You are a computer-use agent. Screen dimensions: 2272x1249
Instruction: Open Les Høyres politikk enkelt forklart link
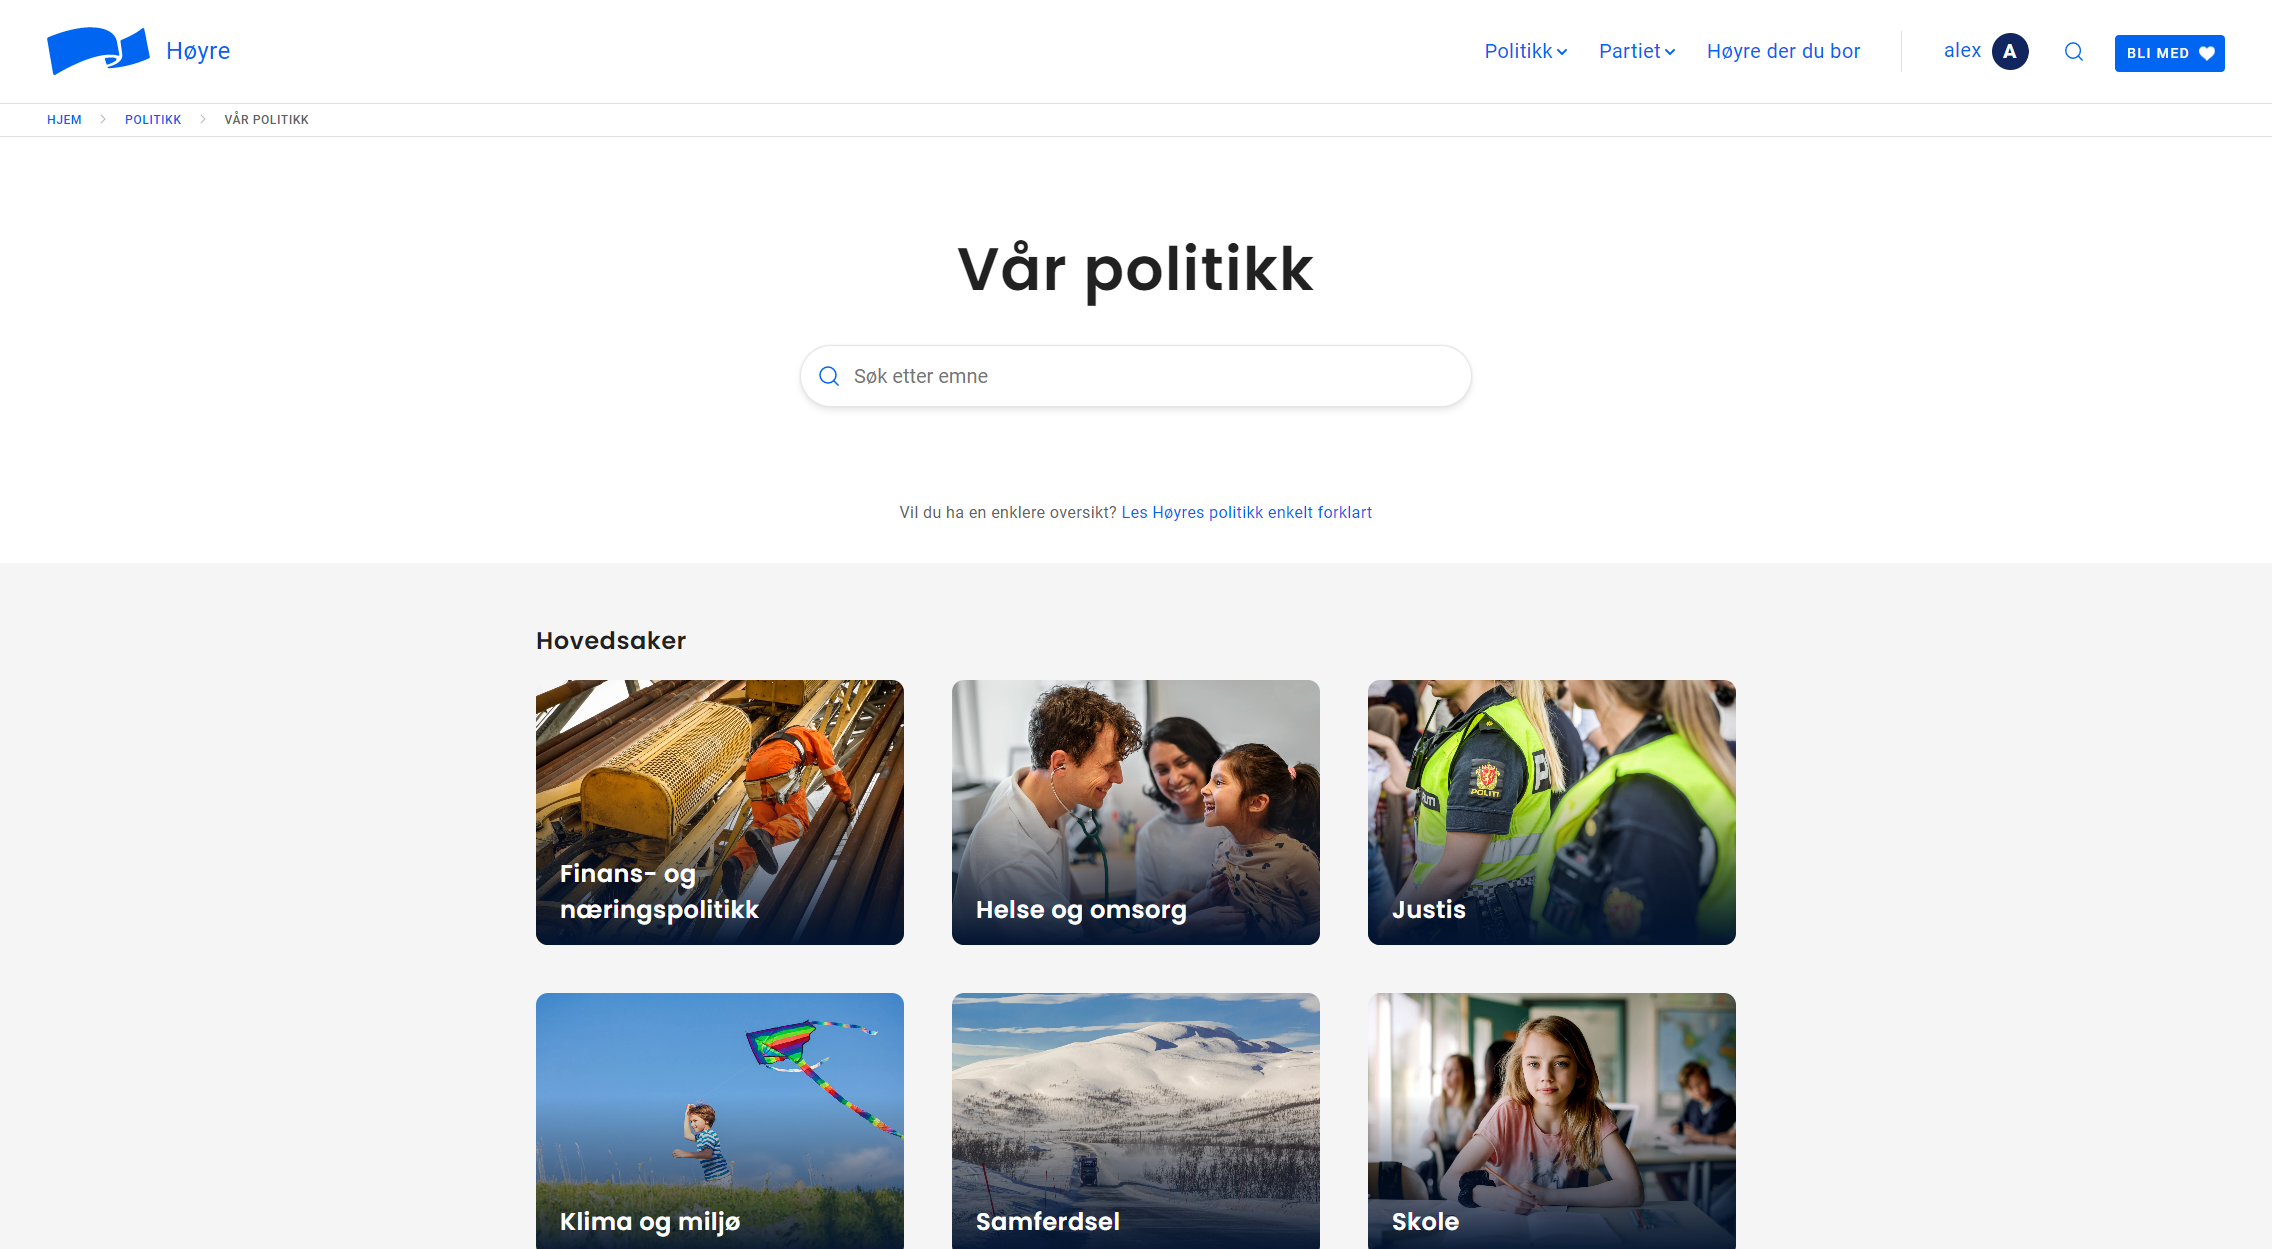point(1246,513)
